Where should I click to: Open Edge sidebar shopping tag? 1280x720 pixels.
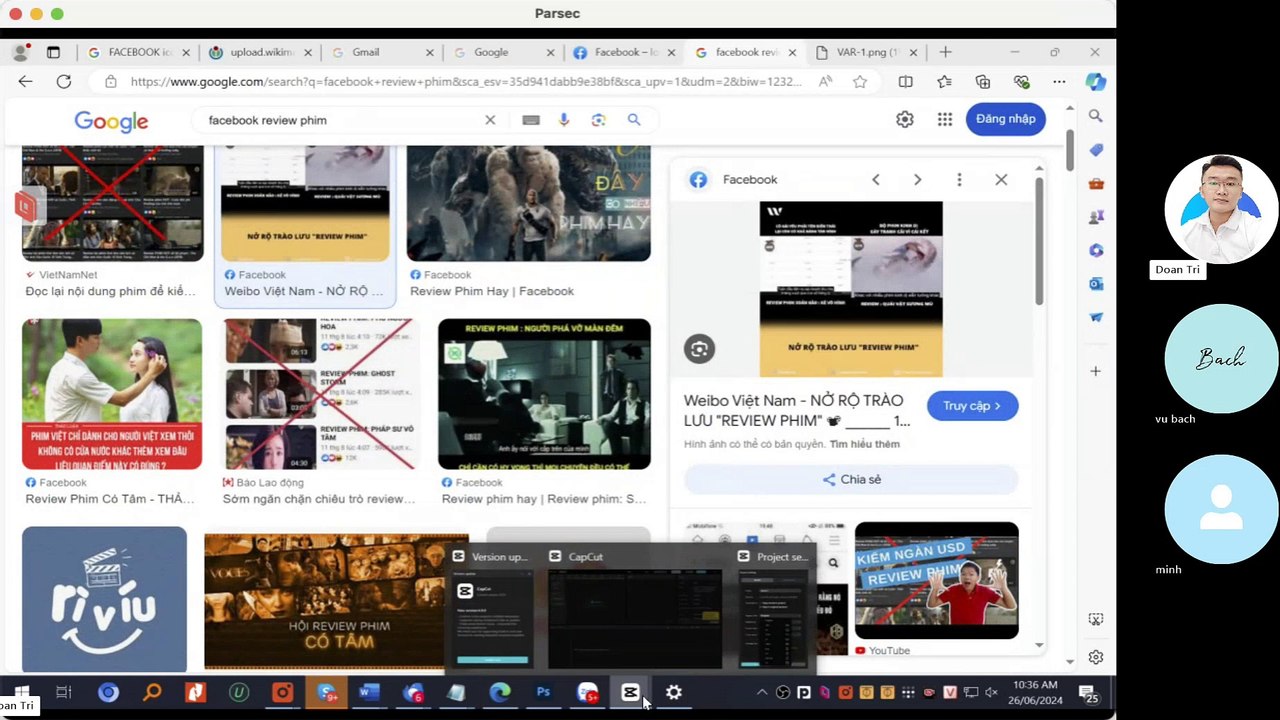[1096, 150]
